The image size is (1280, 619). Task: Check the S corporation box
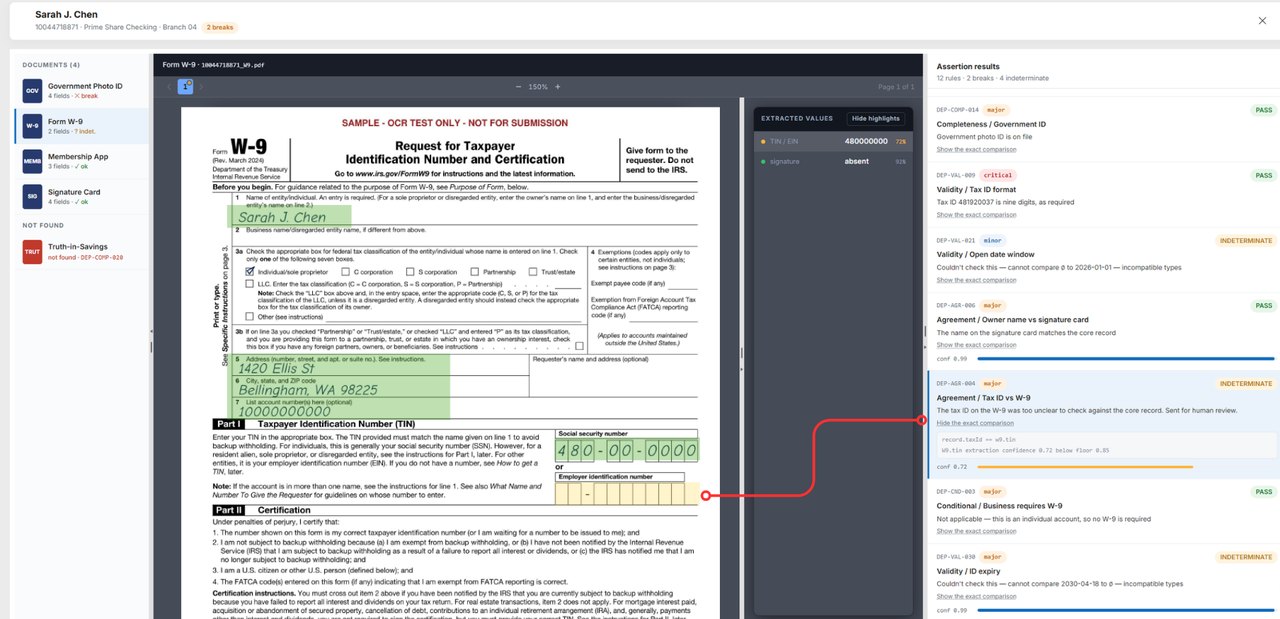click(x=410, y=272)
